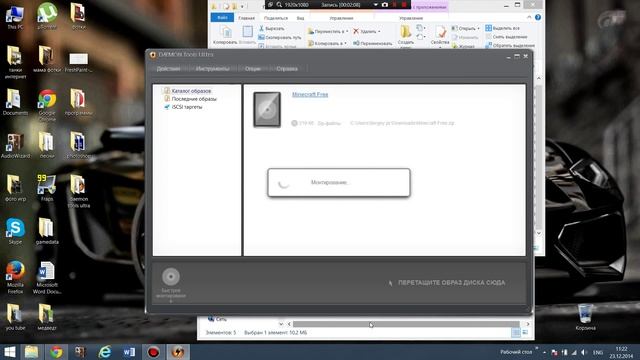This screenshot has height=360, width=640.
Task: Open the Инструменты menu in DAEMON Tools
Action: tap(212, 69)
